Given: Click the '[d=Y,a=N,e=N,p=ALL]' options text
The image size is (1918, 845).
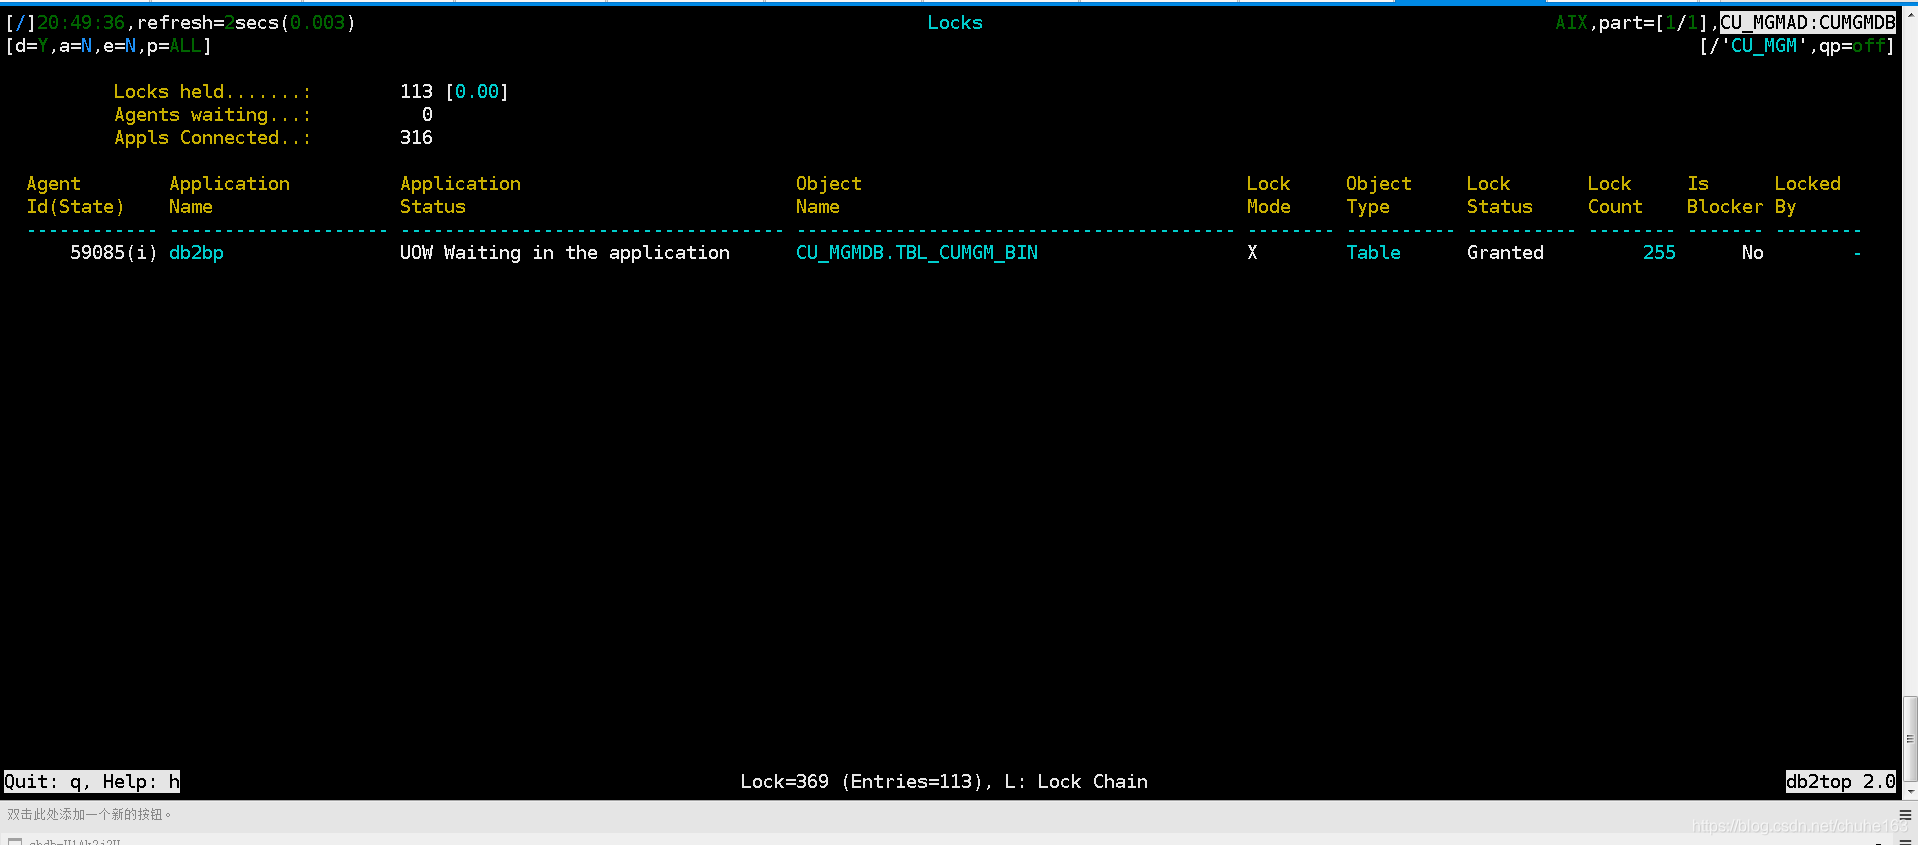Looking at the screenshot, I should pyautogui.click(x=108, y=46).
